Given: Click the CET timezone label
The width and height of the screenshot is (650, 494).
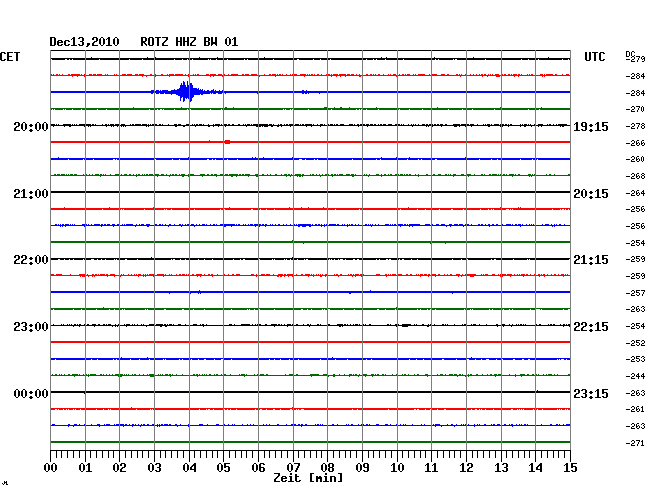Looking at the screenshot, I should [x=10, y=57].
